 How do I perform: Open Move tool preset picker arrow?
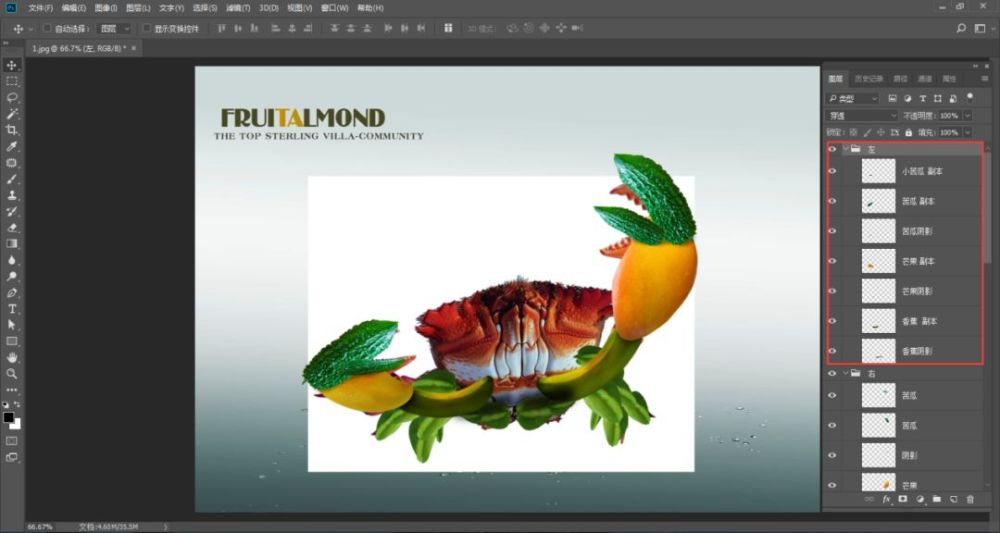coord(31,29)
